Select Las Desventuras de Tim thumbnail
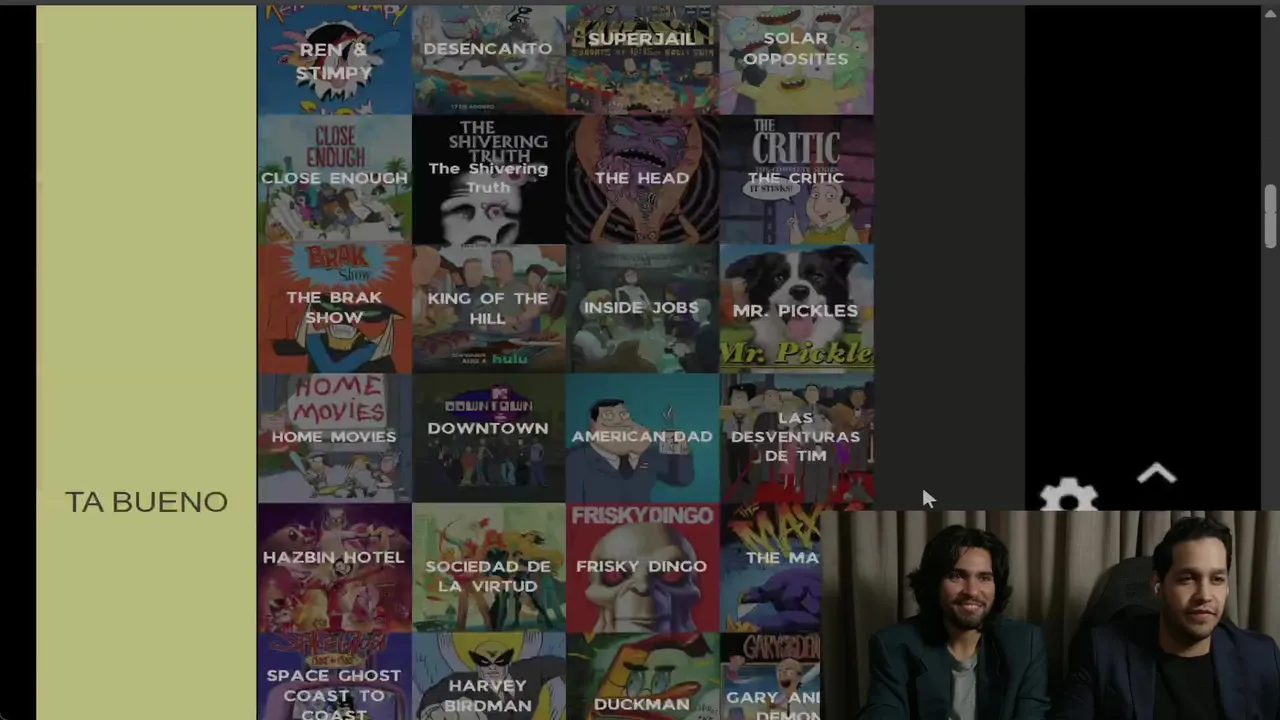This screenshot has height=720, width=1280. [x=796, y=438]
